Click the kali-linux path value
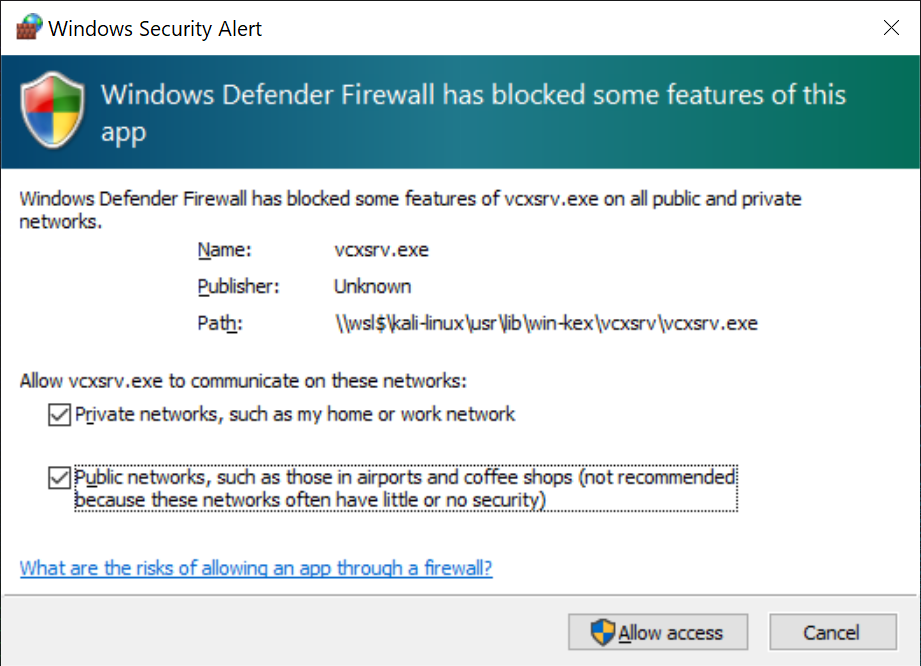Screen dimensions: 921x666 (545, 323)
